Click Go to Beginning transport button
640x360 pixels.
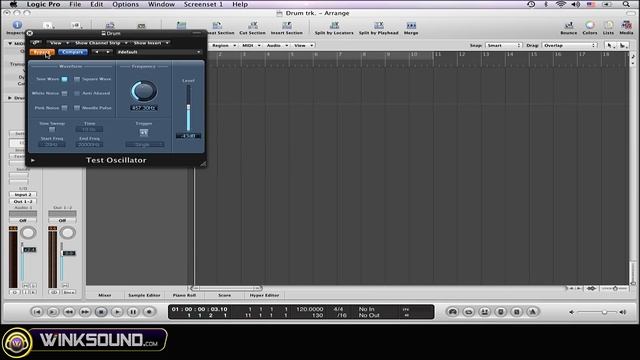(37, 312)
